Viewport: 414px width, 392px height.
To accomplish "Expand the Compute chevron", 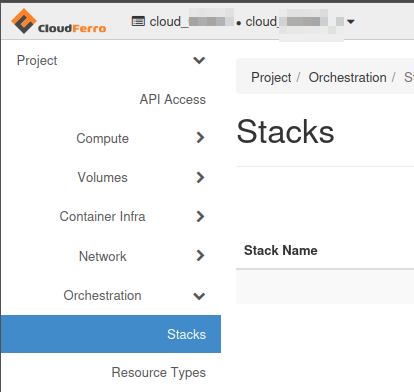I will click(x=200, y=138).
